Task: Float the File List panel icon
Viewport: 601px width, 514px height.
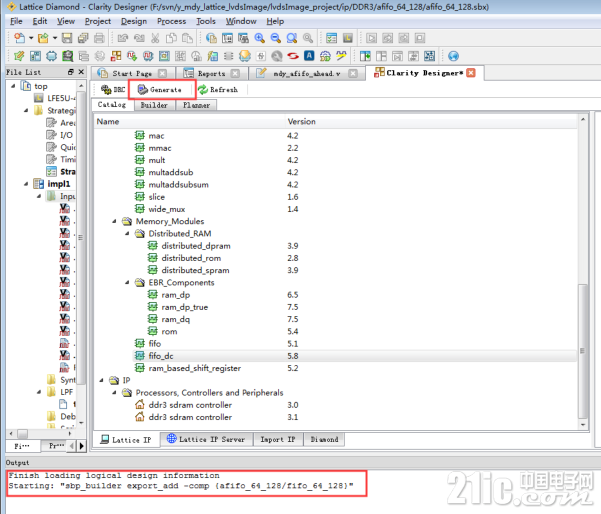Action: click(x=71, y=72)
